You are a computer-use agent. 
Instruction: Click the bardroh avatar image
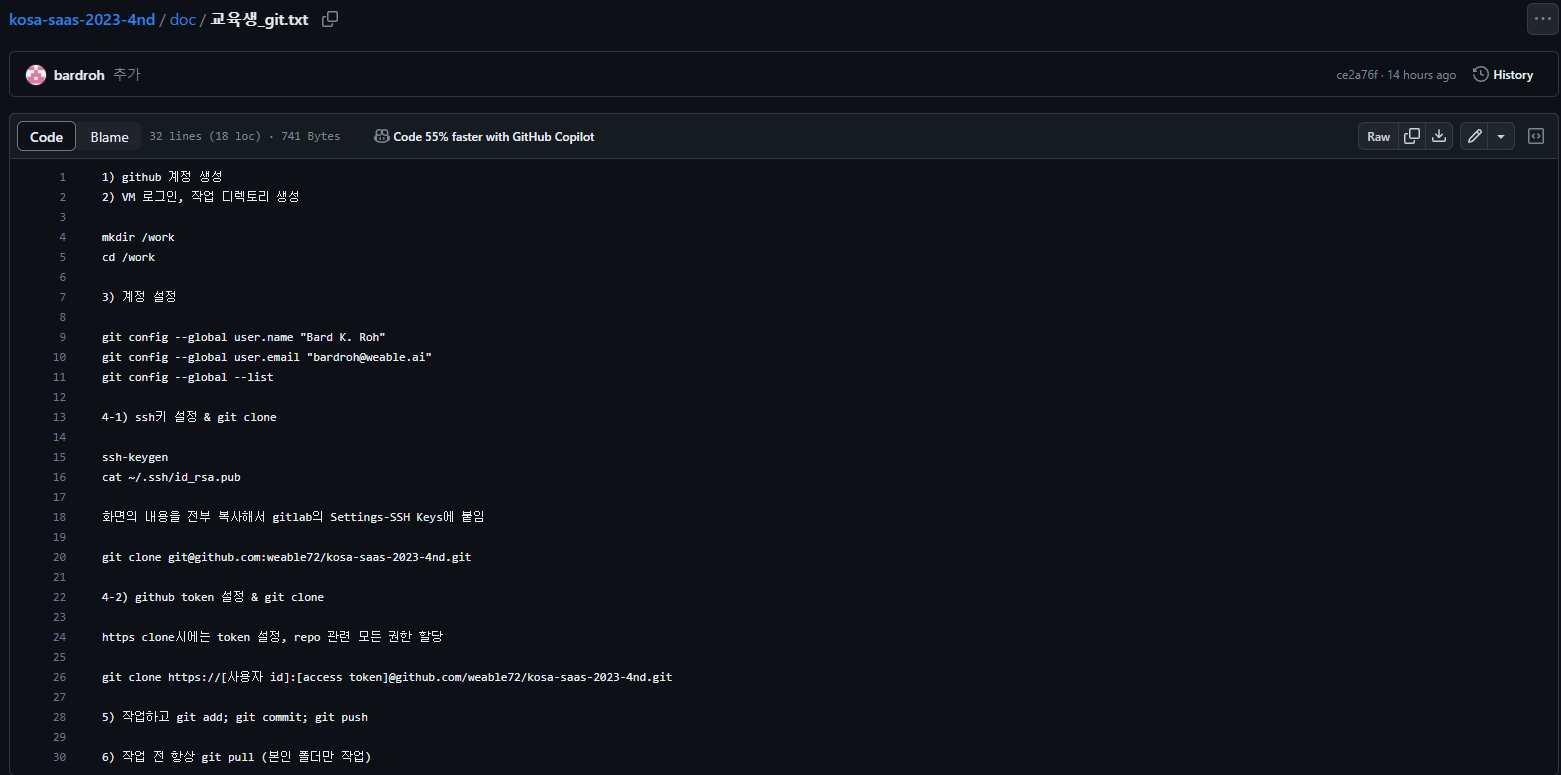[x=36, y=75]
